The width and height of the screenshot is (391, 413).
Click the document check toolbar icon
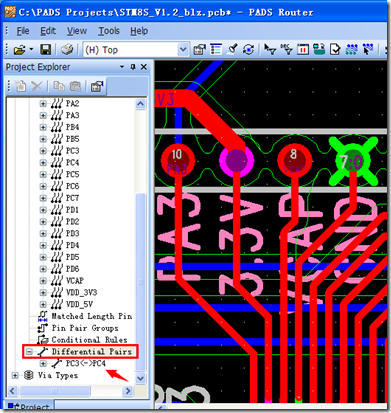click(335, 49)
